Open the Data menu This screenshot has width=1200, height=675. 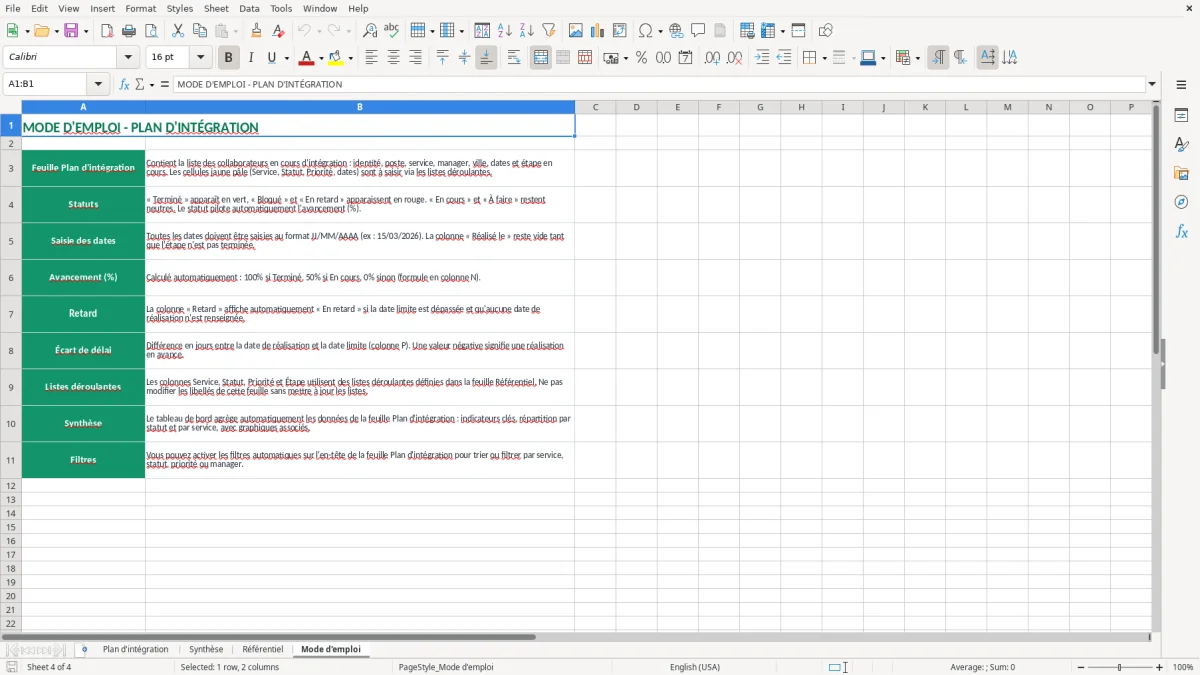249,8
